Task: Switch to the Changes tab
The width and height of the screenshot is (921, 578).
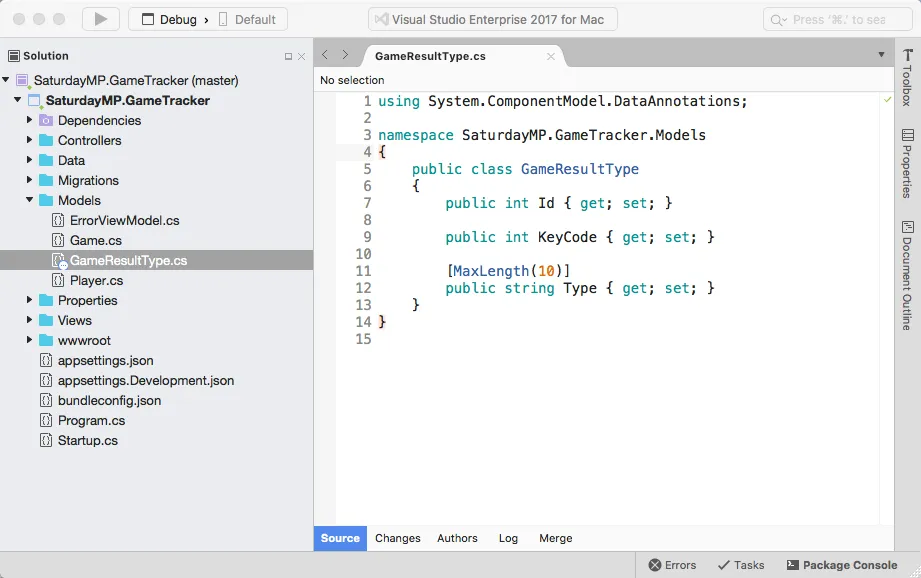Action: [x=398, y=538]
